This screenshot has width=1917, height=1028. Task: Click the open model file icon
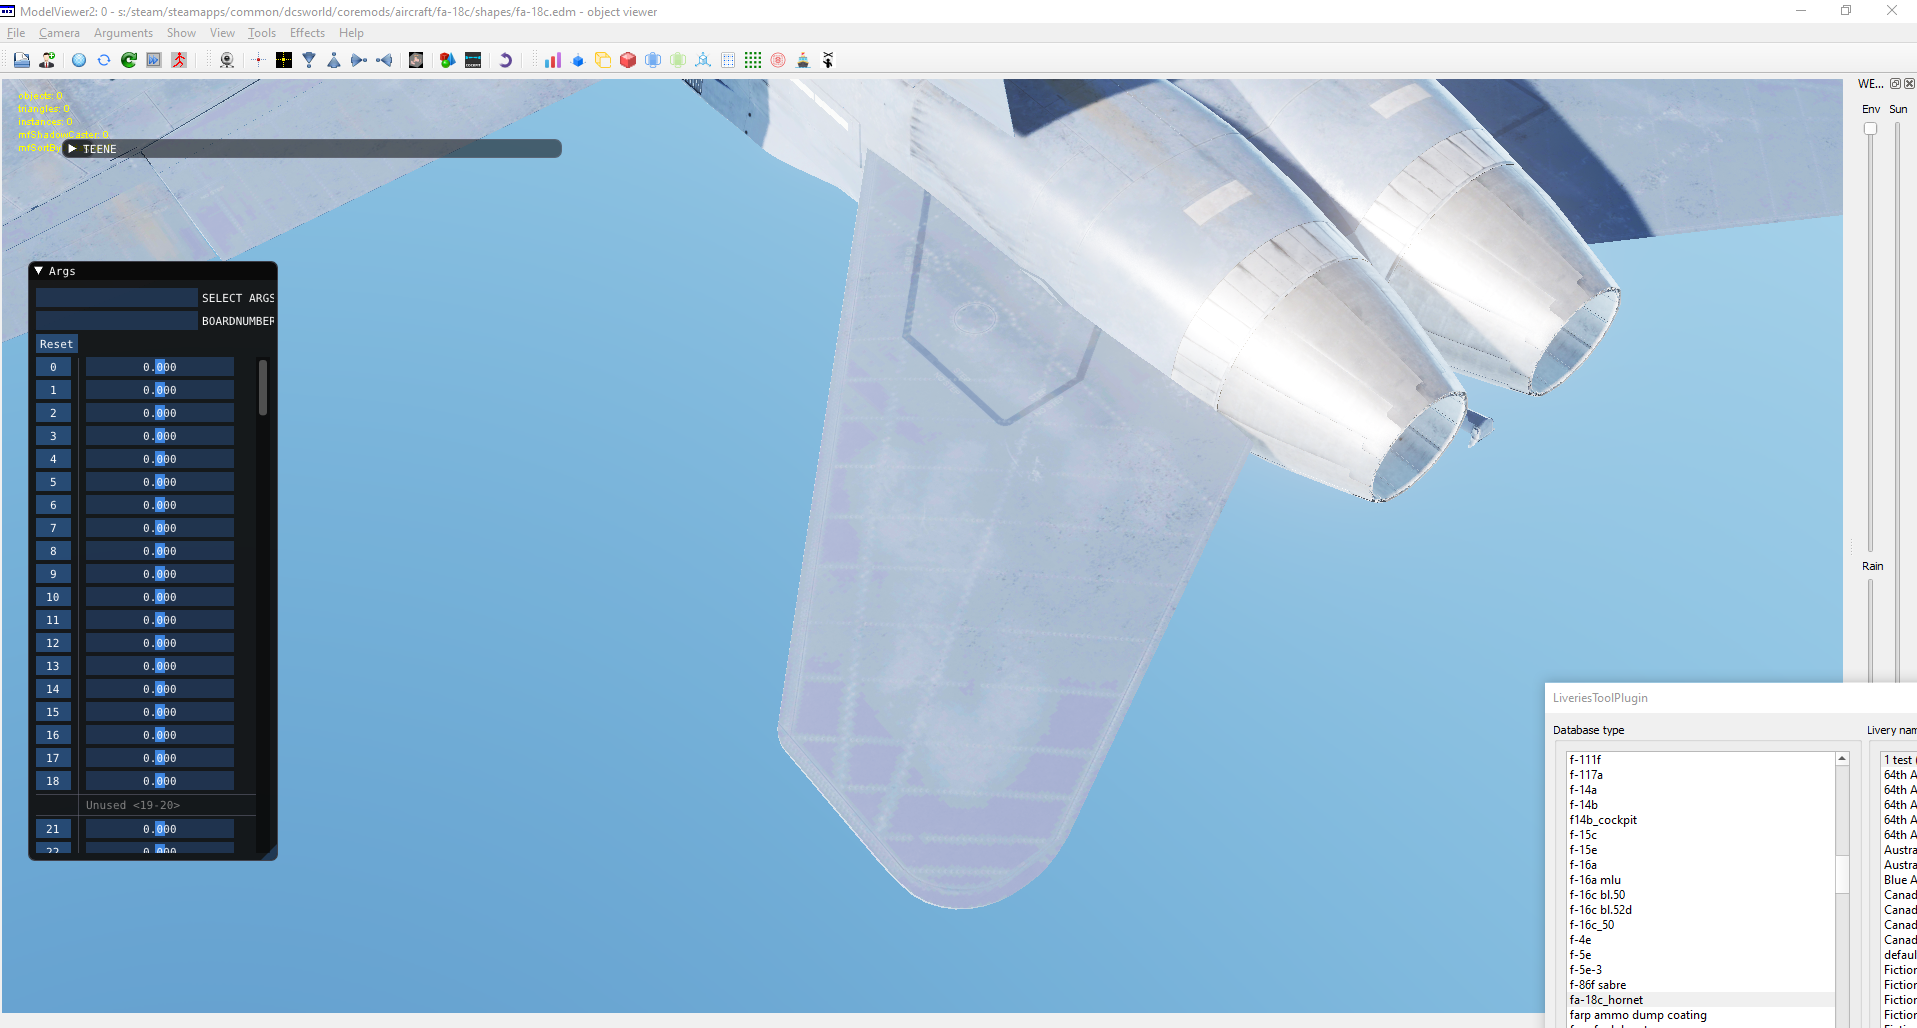pyautogui.click(x=21, y=60)
